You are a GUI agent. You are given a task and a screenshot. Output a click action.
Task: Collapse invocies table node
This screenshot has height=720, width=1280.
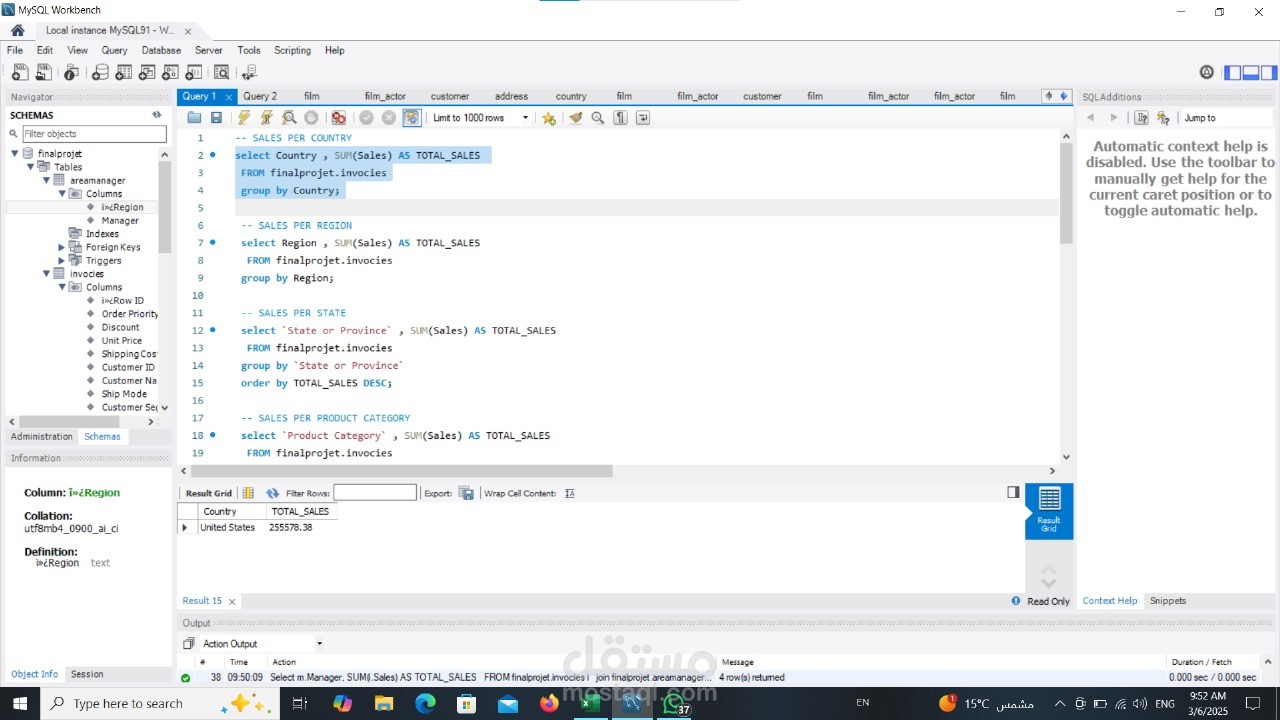click(x=46, y=274)
